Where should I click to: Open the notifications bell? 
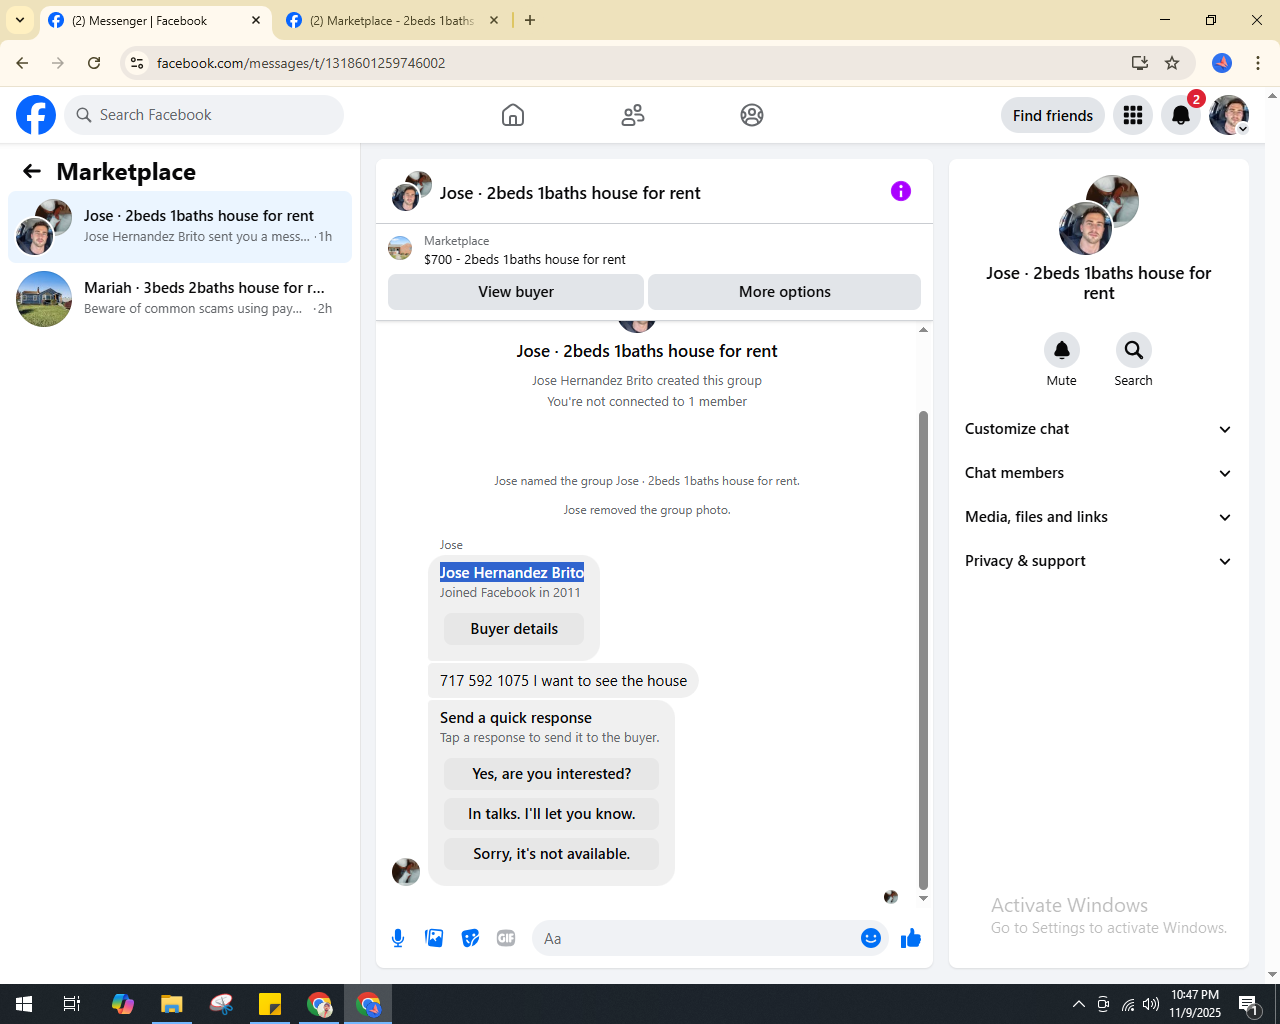(1181, 115)
